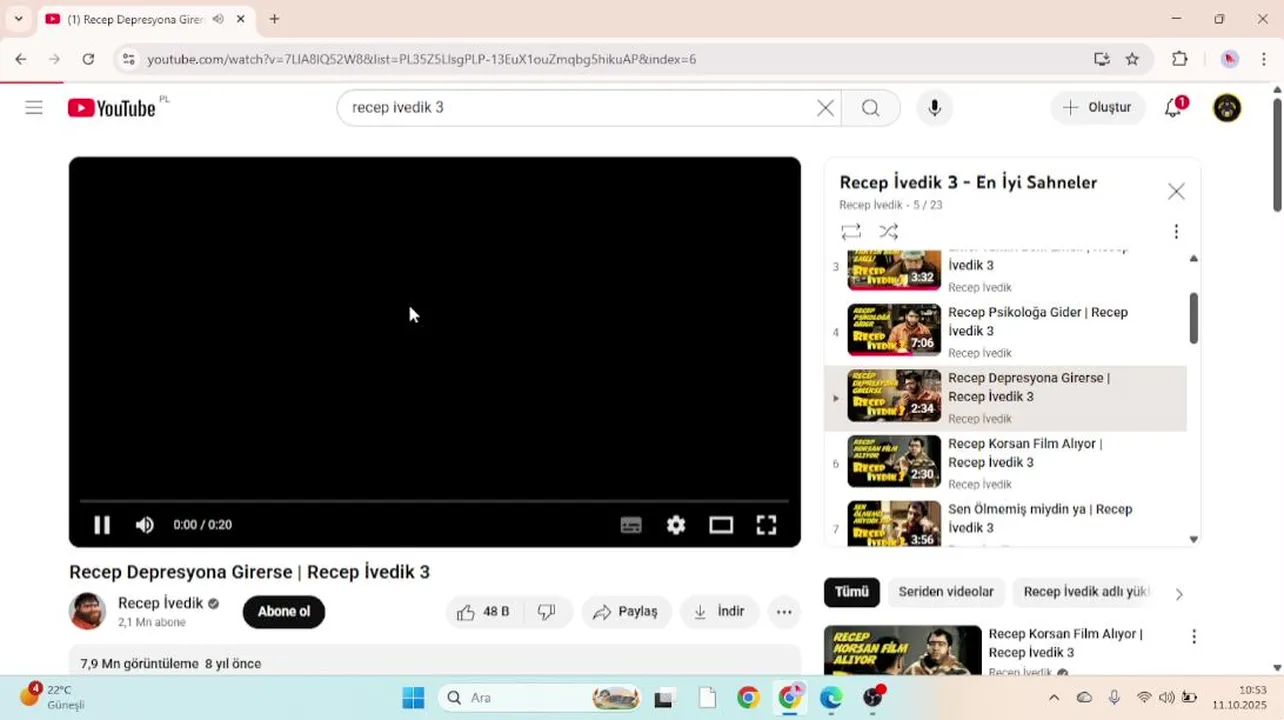Subscribe with the Abone ol button

(x=284, y=612)
